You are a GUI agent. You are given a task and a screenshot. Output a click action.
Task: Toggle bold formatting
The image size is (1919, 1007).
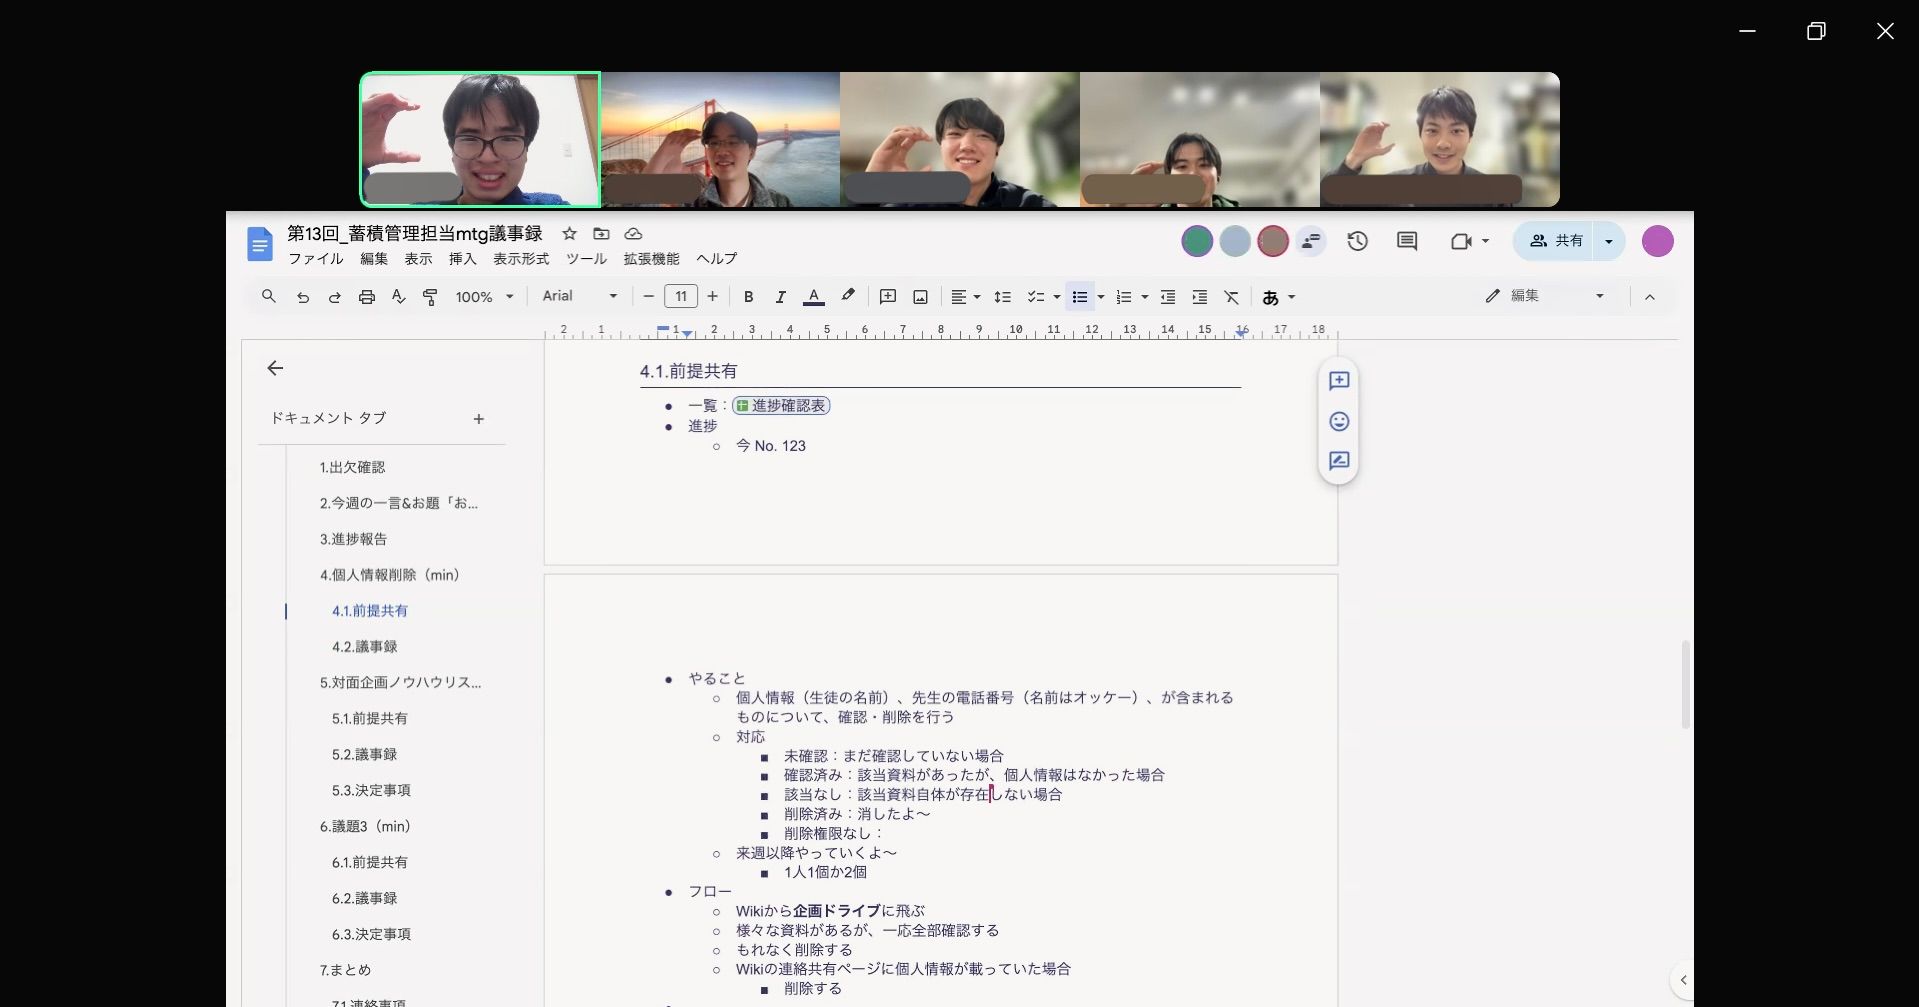point(748,297)
